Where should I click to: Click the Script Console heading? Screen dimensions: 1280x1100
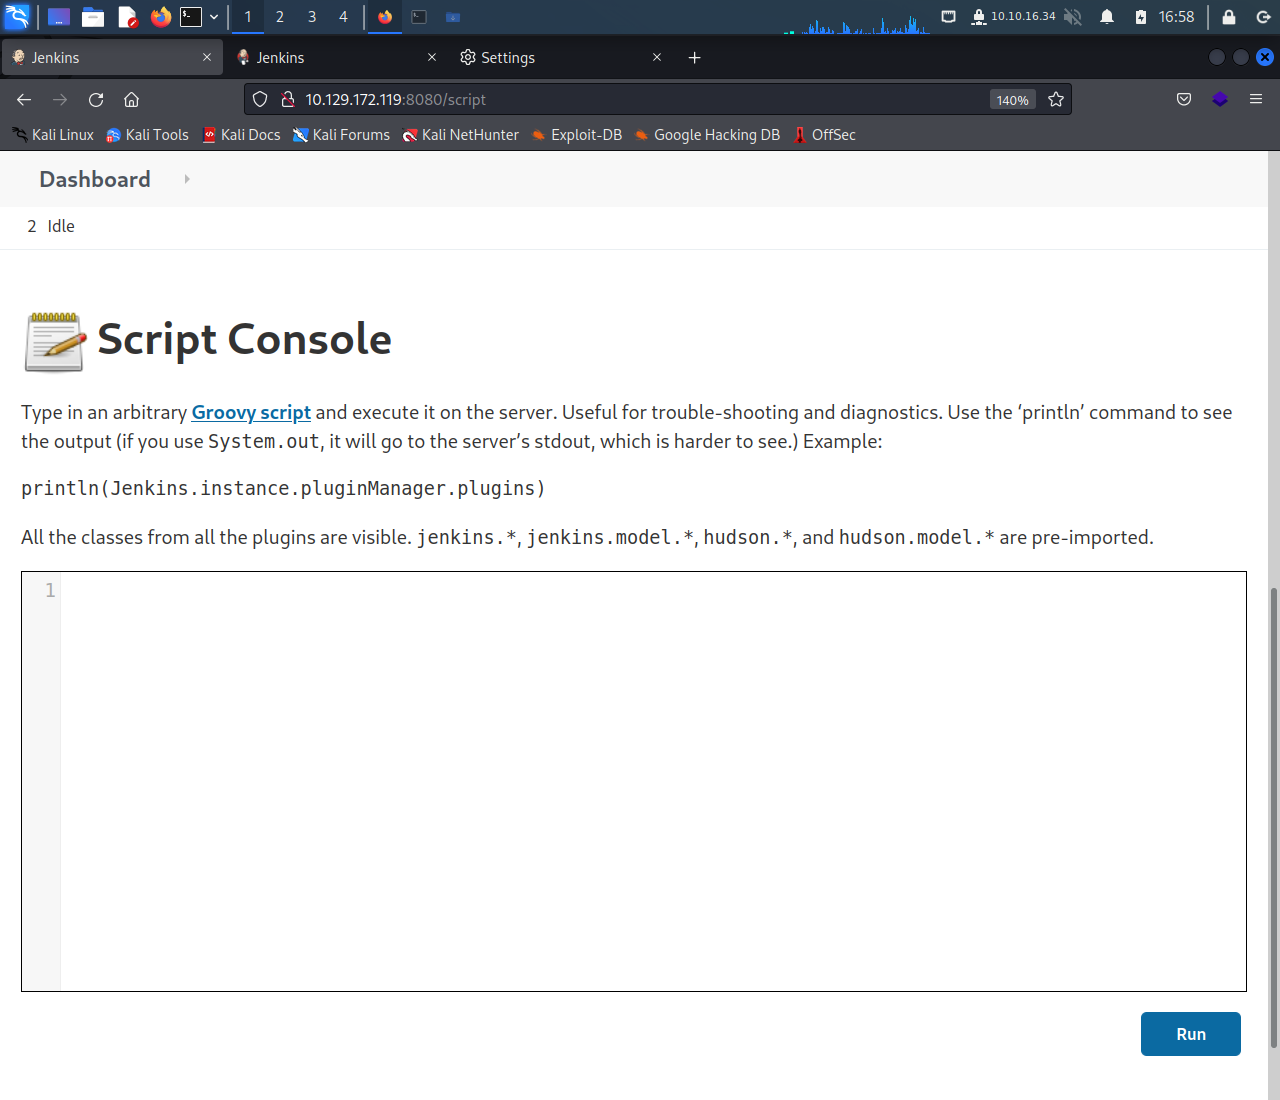[244, 339]
